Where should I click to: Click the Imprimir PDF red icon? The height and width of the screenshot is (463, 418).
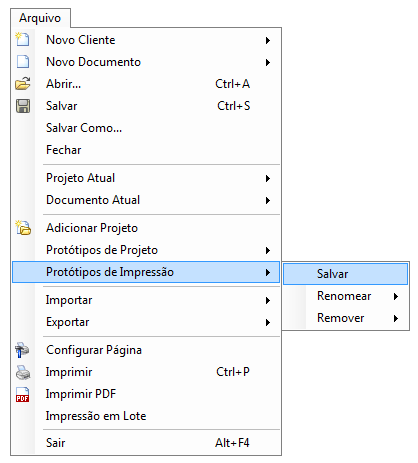[x=22, y=394]
